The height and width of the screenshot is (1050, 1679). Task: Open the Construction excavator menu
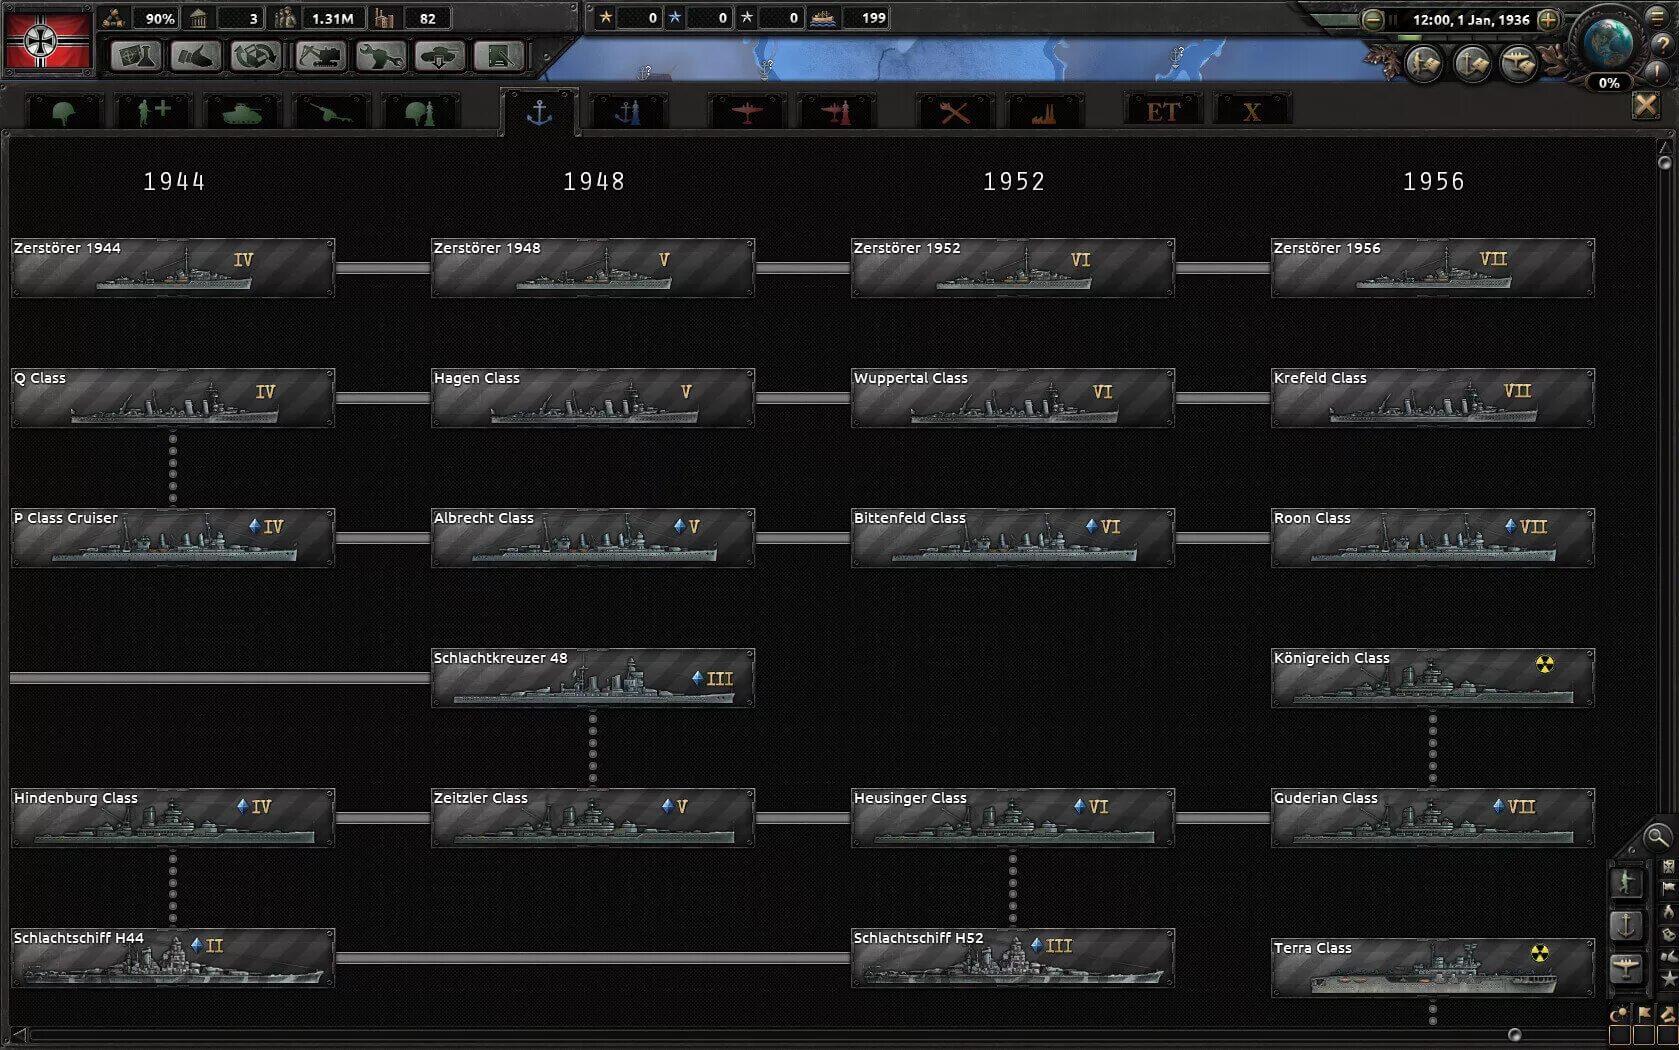click(321, 56)
